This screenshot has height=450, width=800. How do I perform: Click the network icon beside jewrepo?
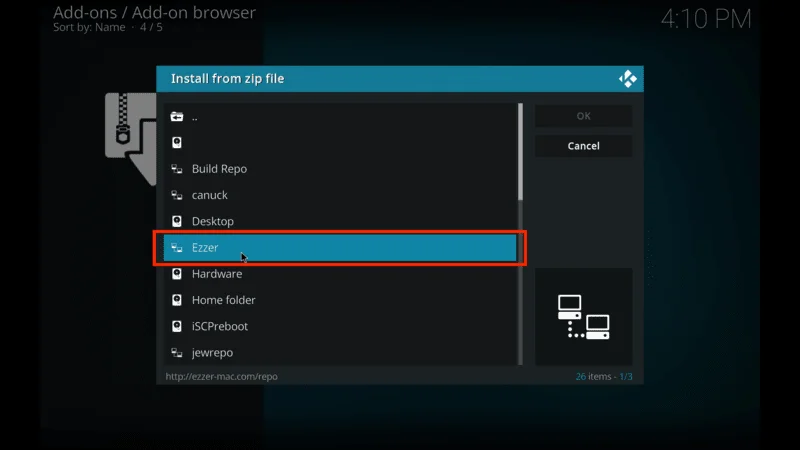[x=177, y=352]
